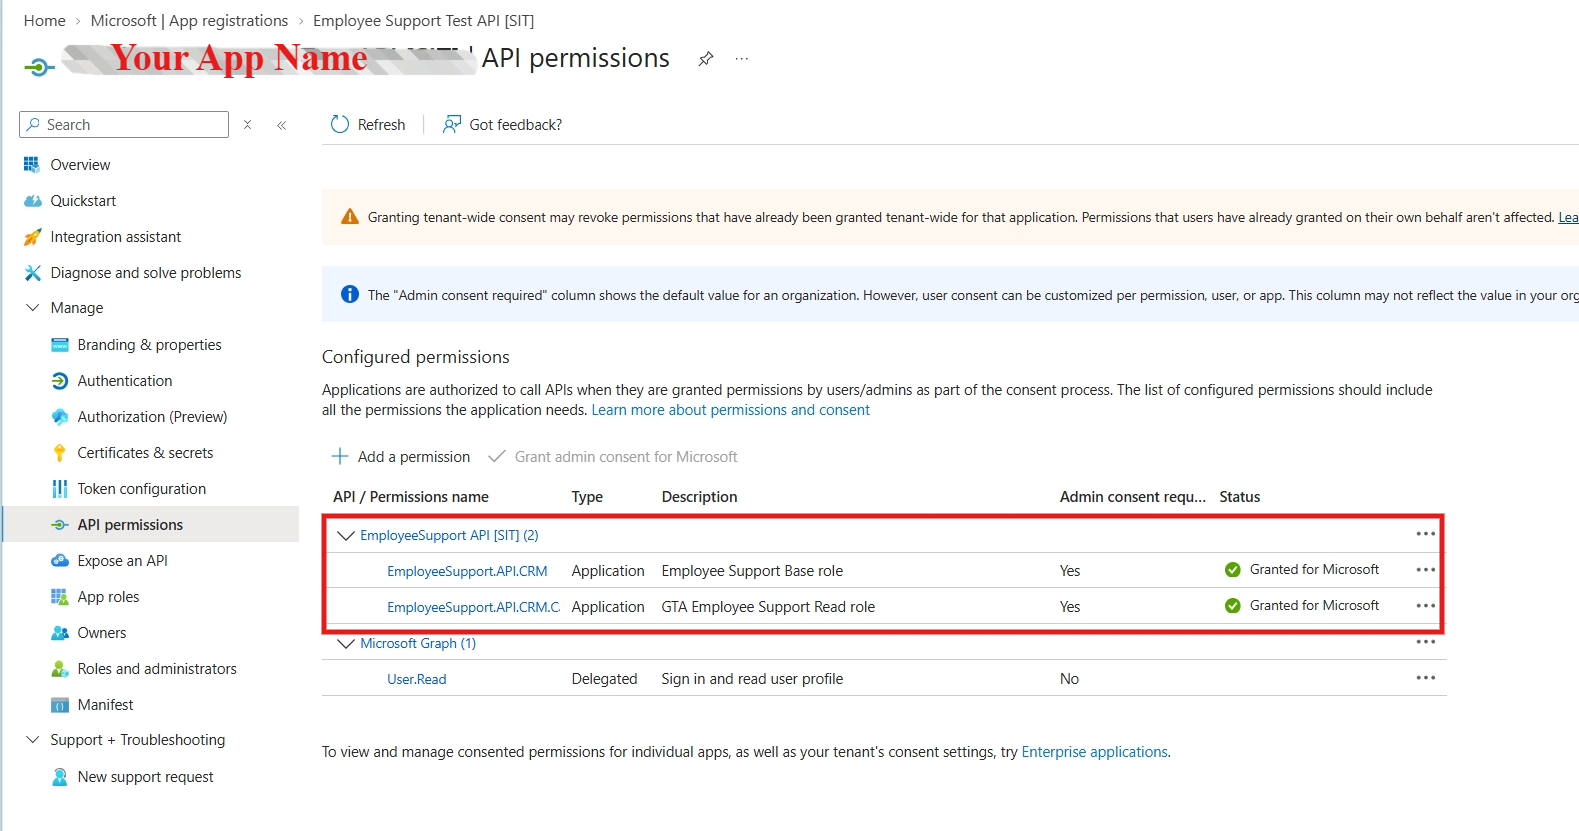This screenshot has height=831, width=1579.
Task: Click the Authorization (Preview) icon
Action: 59,417
